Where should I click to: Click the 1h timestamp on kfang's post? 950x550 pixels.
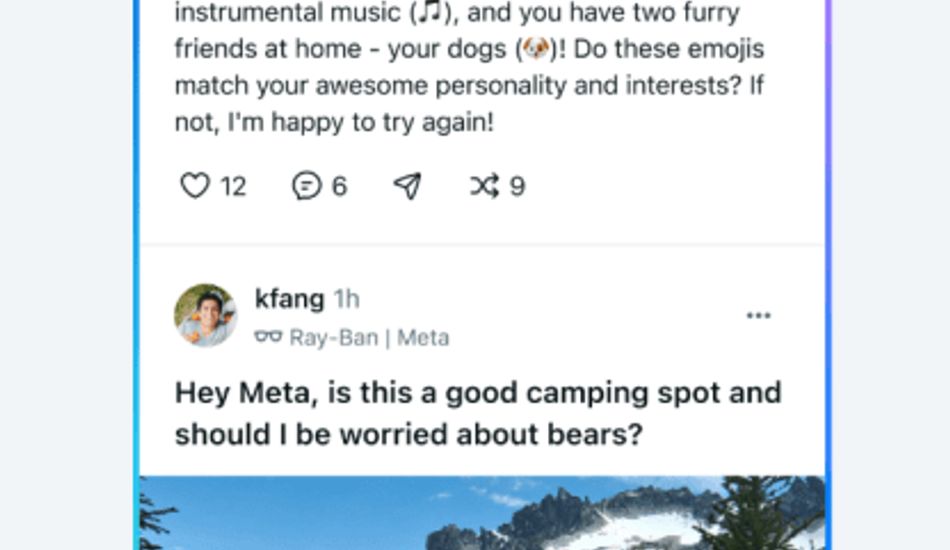click(346, 299)
